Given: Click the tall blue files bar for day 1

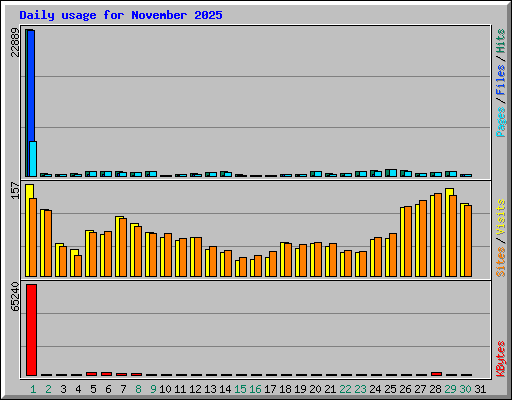Looking at the screenshot, I should 31,85.
